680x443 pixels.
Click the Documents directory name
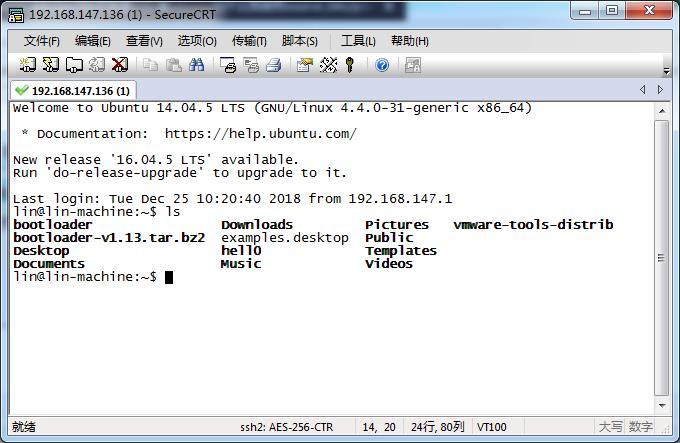point(49,264)
